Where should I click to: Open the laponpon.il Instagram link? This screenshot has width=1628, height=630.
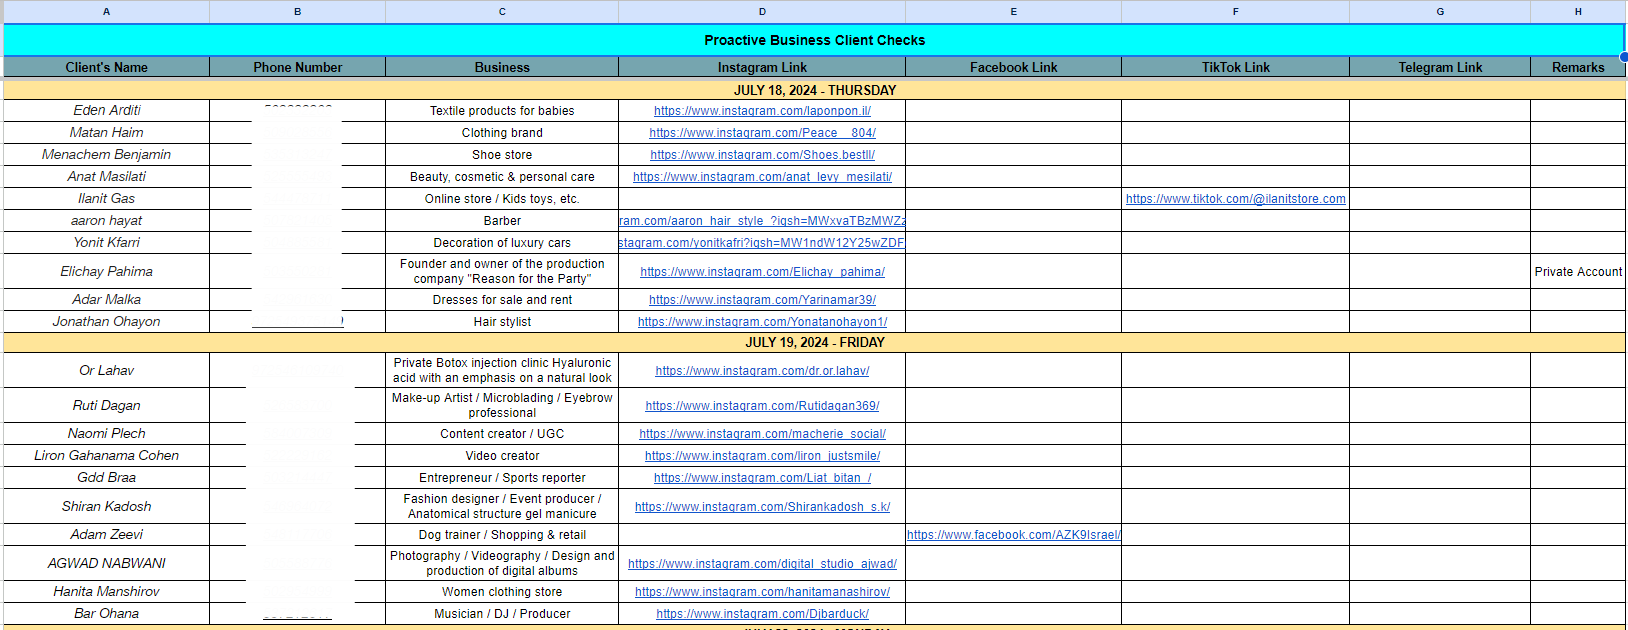click(x=762, y=111)
